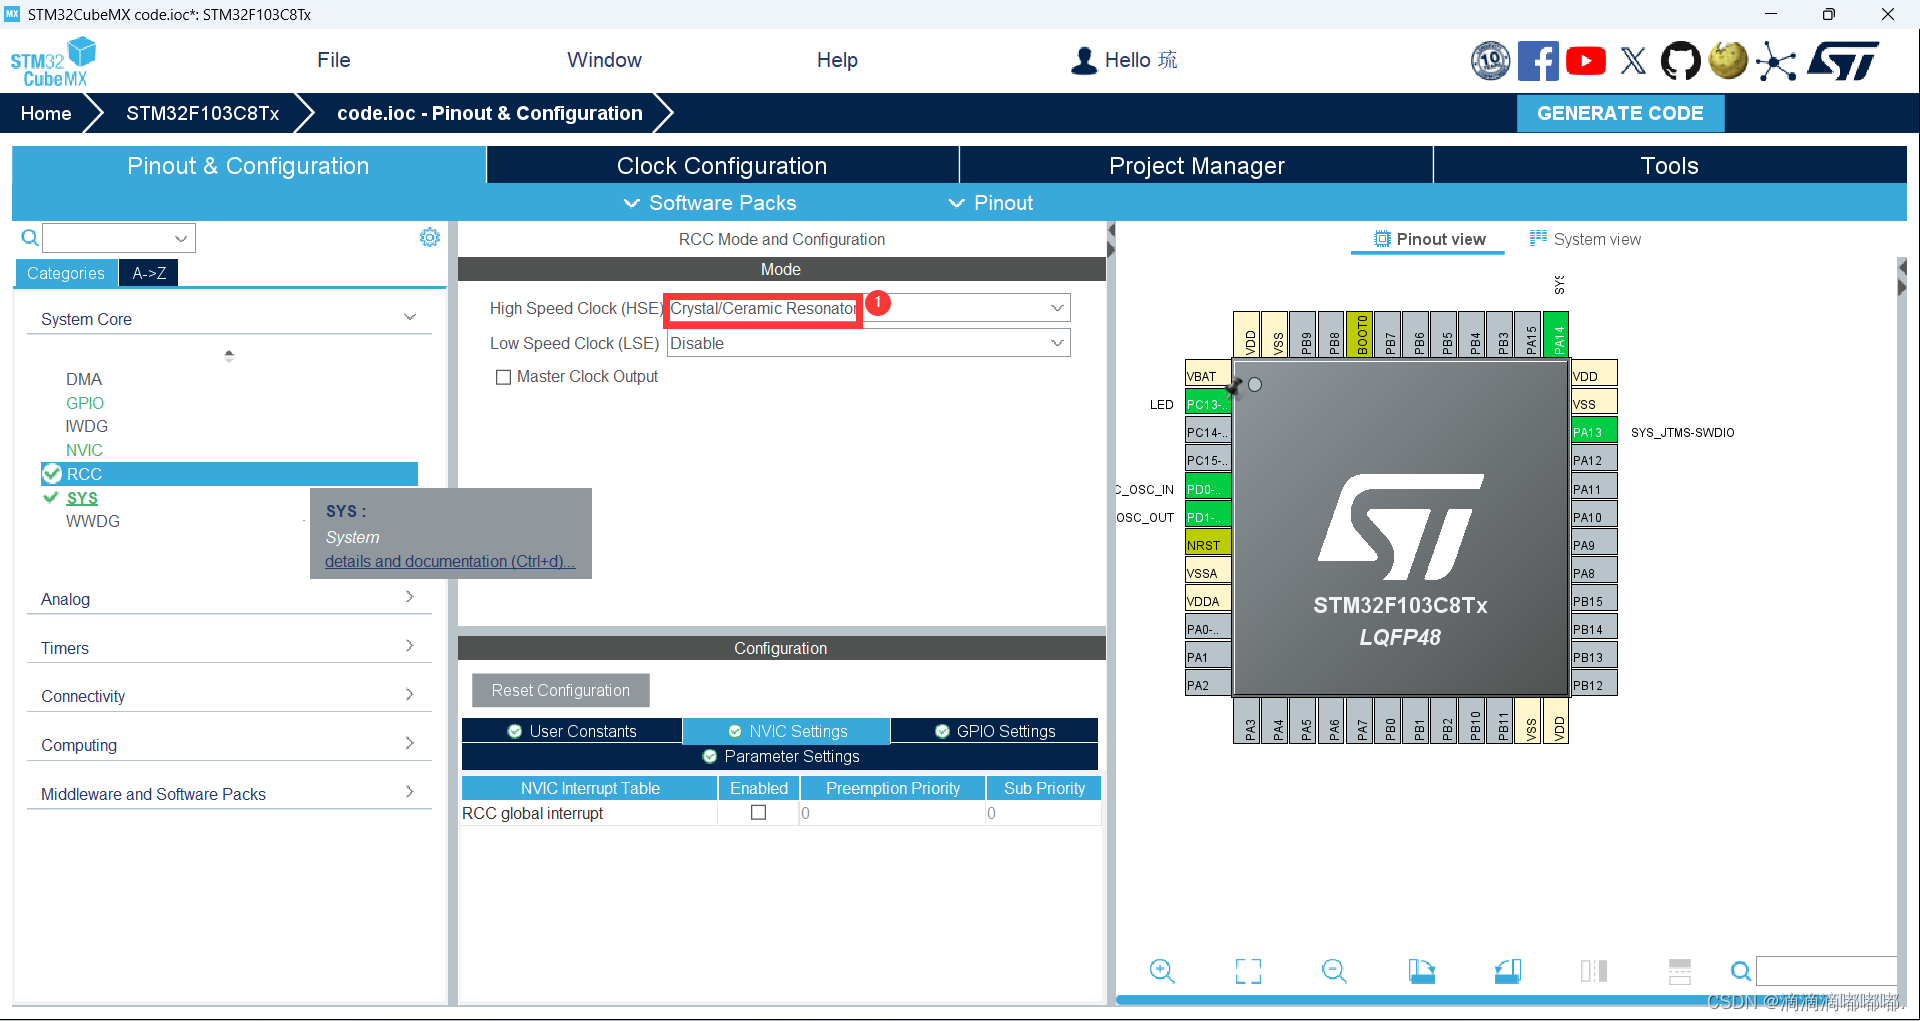1920x1021 pixels.
Task: Open the File menu
Action: point(334,60)
